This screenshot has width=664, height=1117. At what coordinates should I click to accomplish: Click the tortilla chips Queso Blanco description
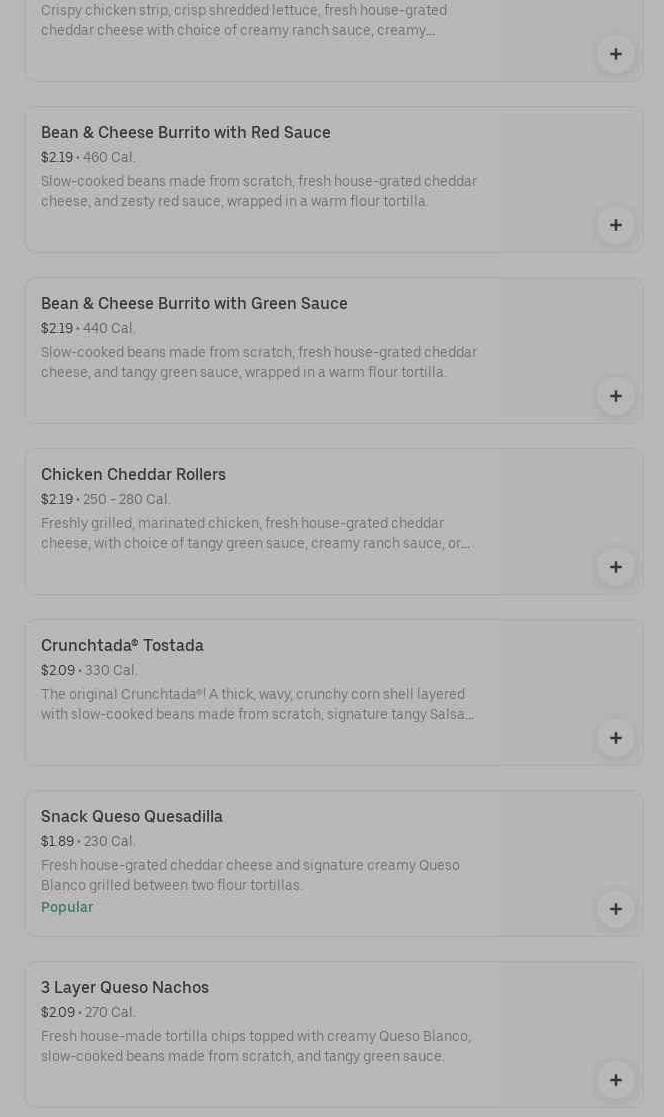click(255, 1047)
